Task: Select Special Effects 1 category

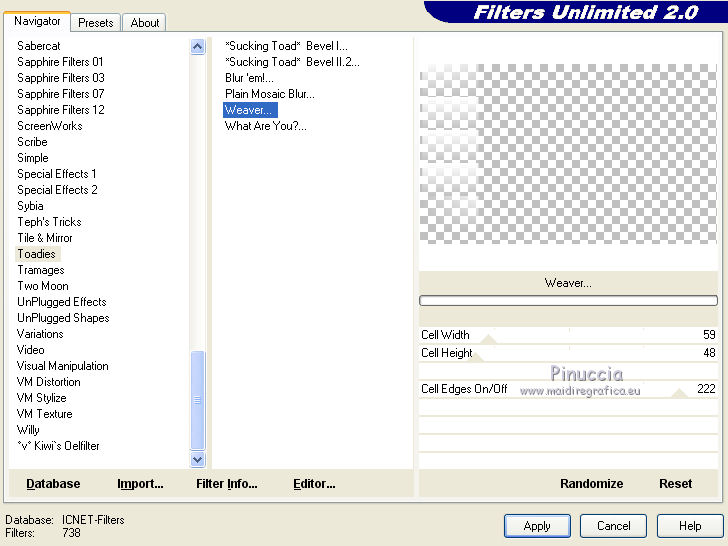Action: coord(57,174)
